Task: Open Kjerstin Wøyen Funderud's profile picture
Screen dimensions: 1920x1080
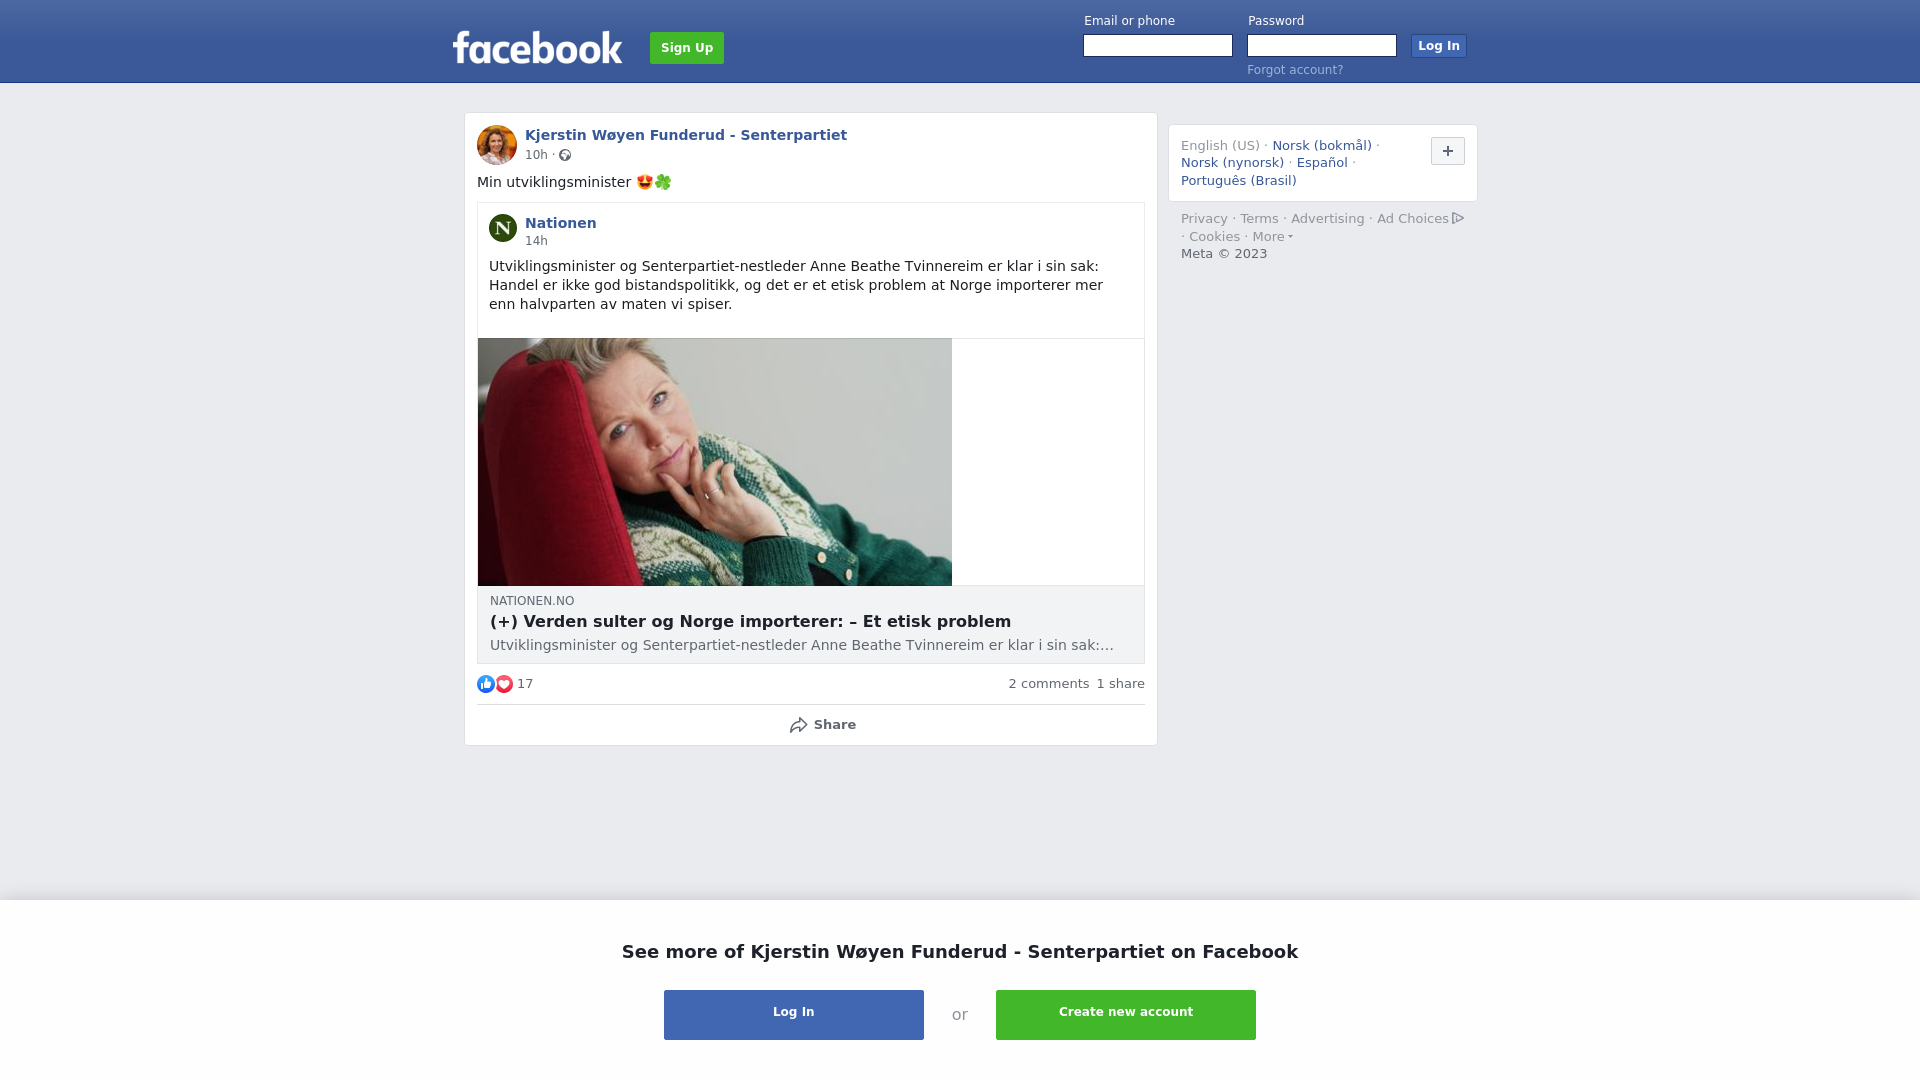Action: click(497, 145)
